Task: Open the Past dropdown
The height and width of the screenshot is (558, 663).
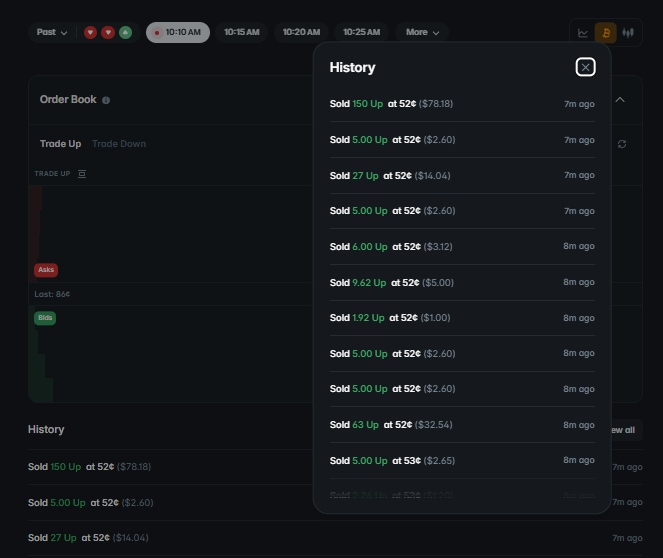Action: 52,33
